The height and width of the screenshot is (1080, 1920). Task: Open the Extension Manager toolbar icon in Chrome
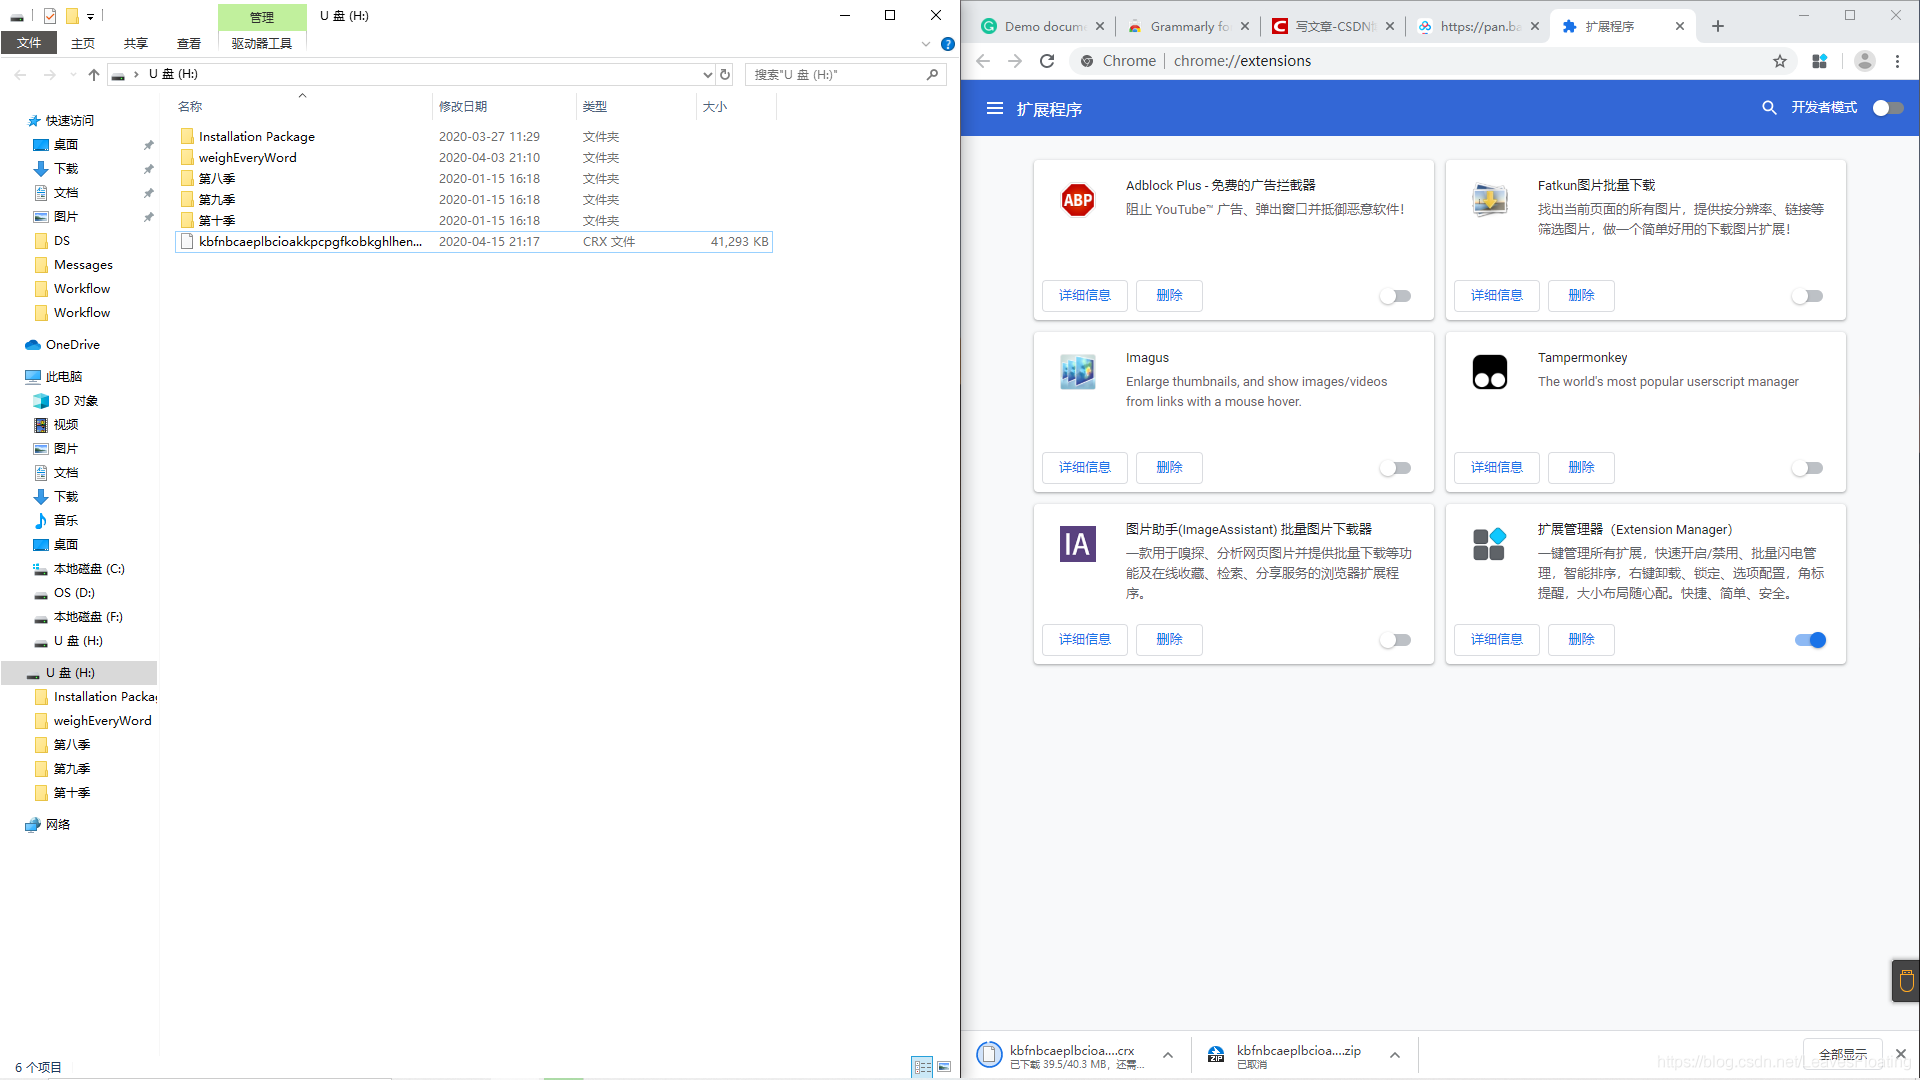1820,61
